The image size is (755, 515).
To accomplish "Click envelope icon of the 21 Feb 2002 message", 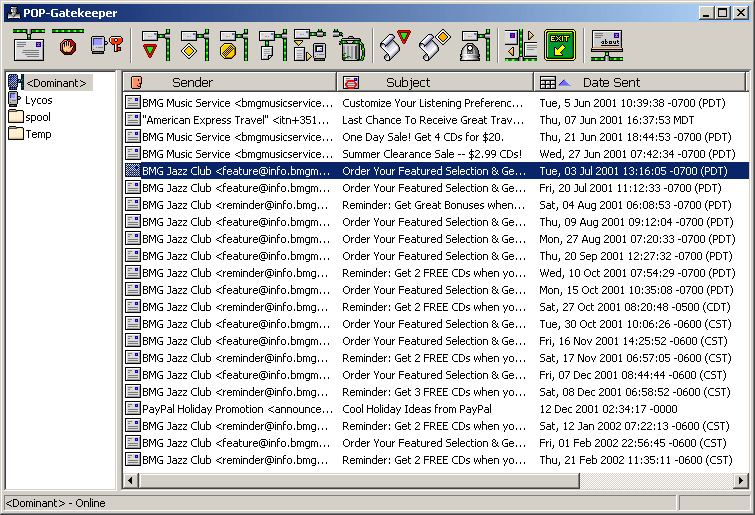I will pyautogui.click(x=132, y=460).
